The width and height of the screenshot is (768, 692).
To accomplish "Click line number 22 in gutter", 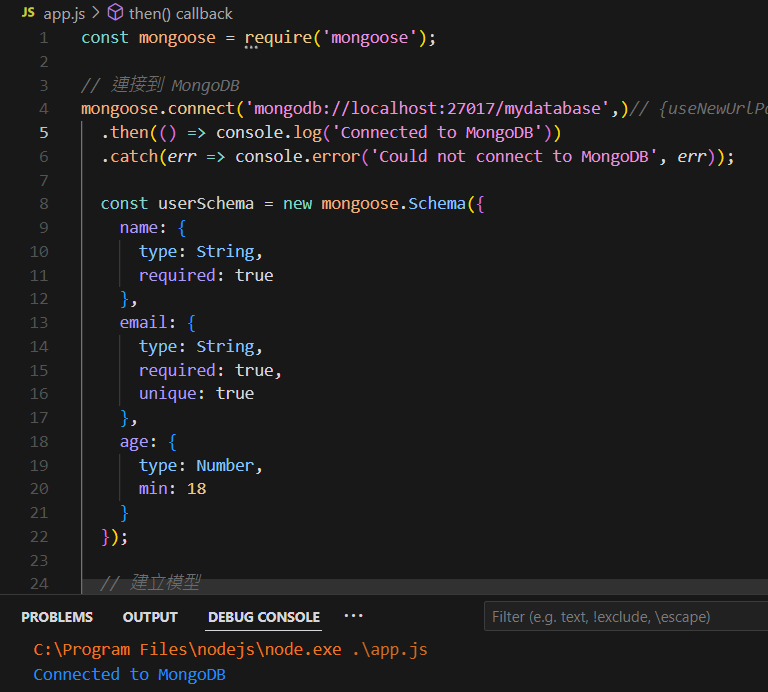I will (x=39, y=537).
